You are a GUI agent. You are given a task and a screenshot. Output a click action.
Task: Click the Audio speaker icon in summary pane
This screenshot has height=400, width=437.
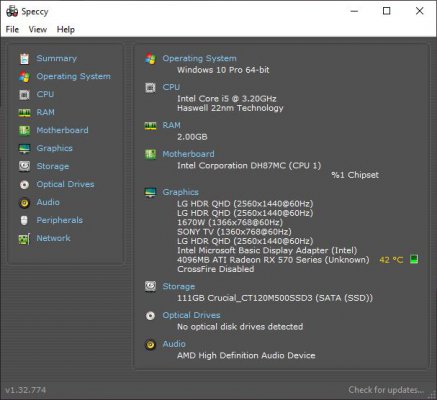[150, 344]
